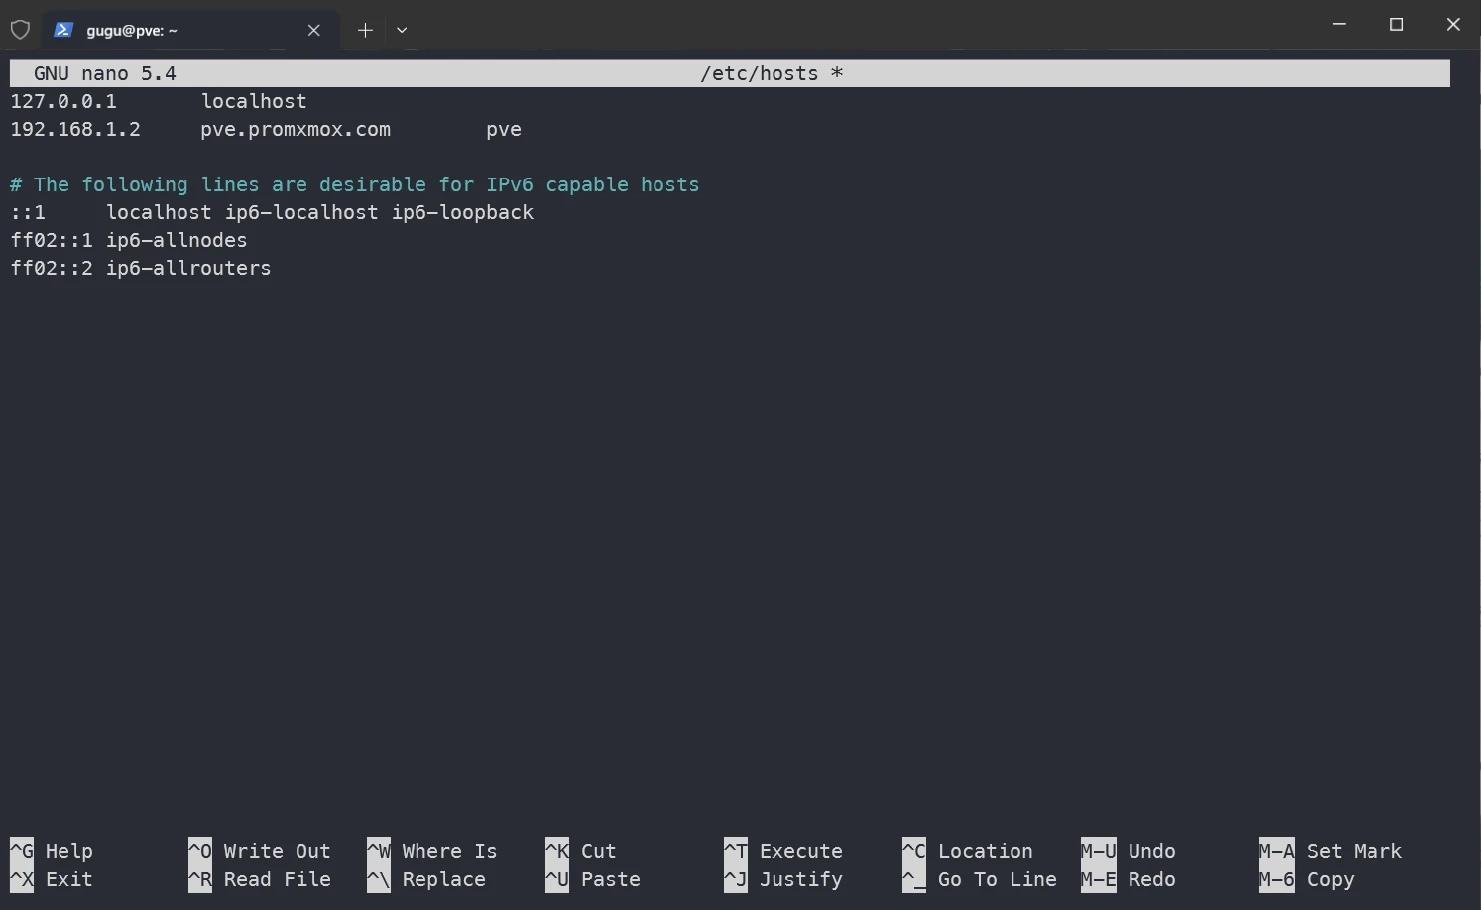The image size is (1481, 910).
Task: Click the ^K Cut shortcut label
Action: (581, 851)
